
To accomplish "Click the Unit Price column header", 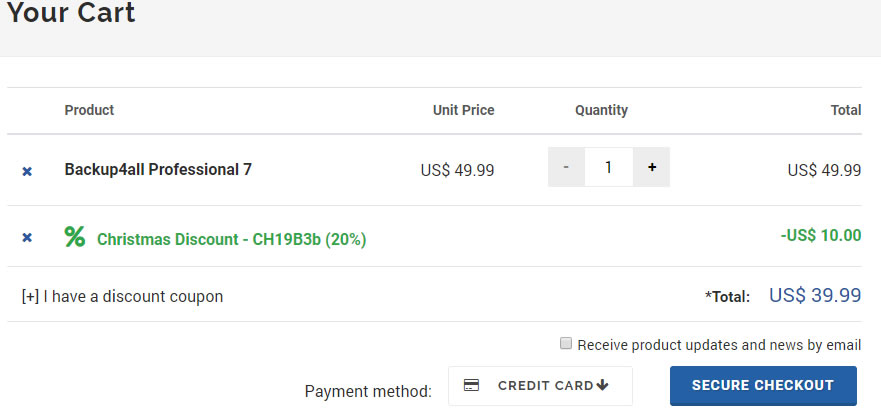I will 464,110.
